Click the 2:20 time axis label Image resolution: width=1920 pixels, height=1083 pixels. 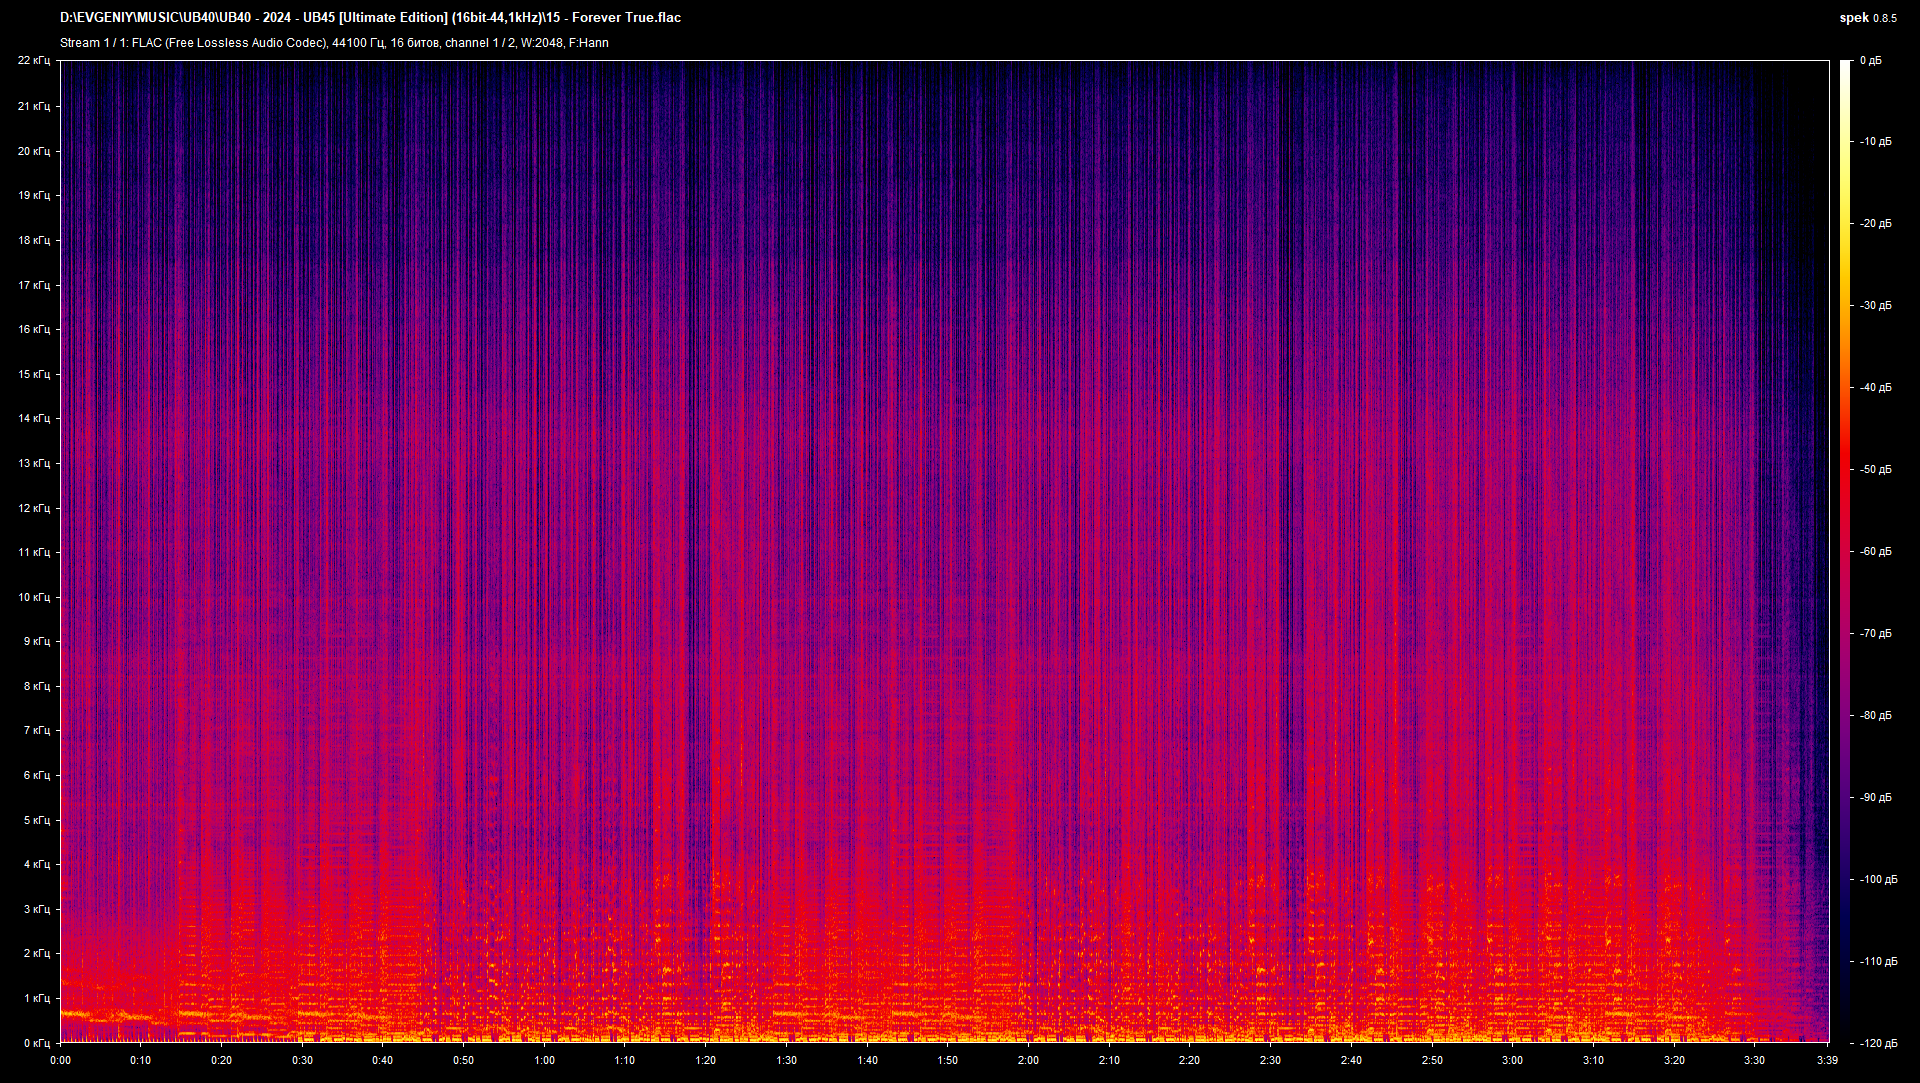[x=1190, y=1060]
